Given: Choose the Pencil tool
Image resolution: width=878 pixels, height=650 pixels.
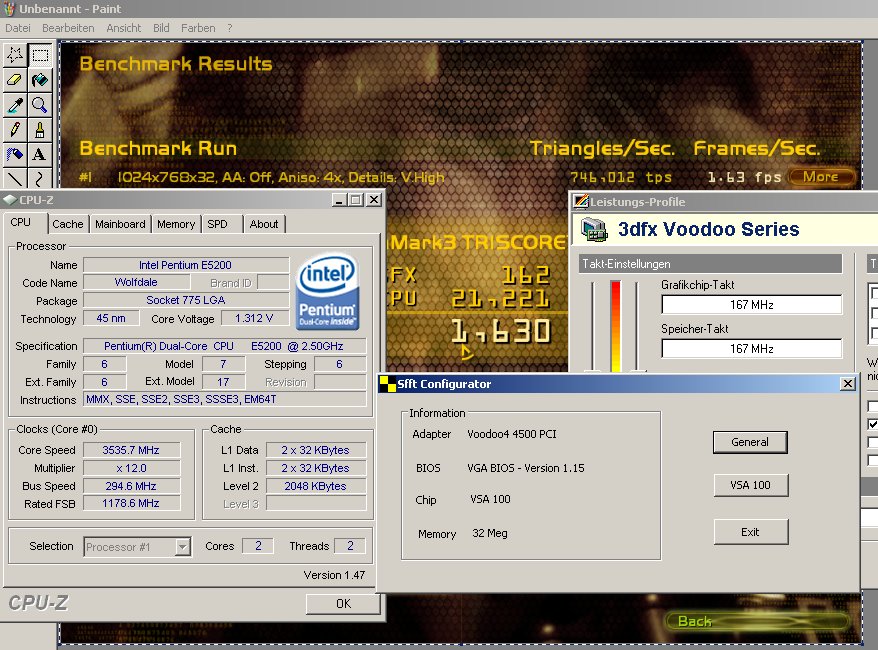Looking at the screenshot, I should pos(15,129).
